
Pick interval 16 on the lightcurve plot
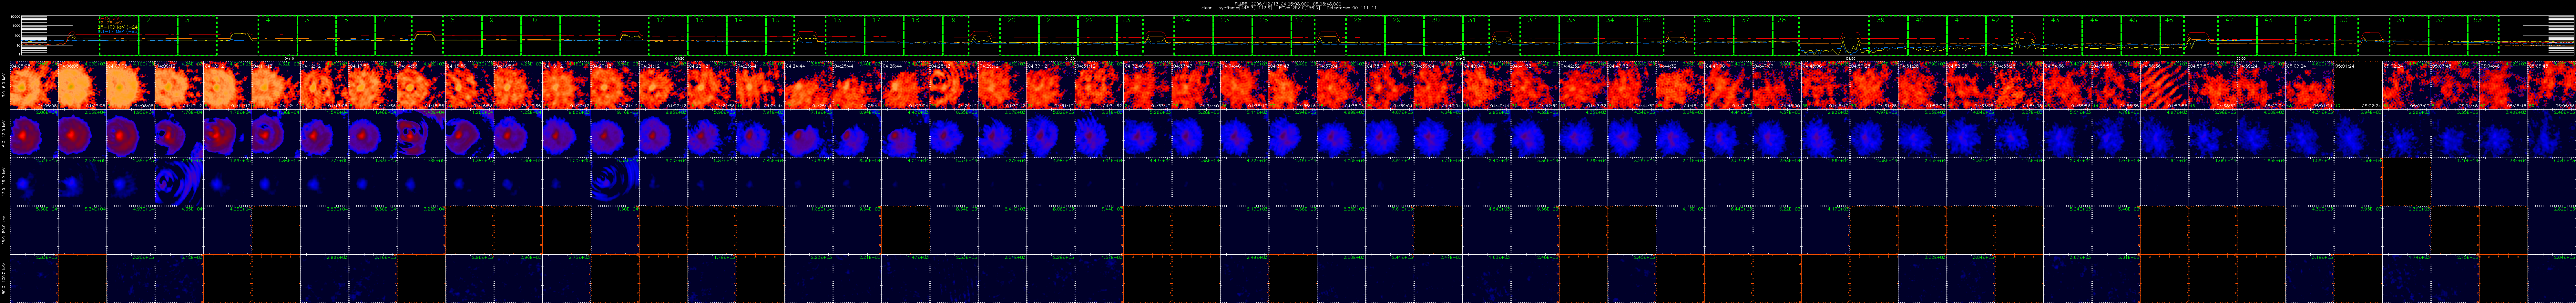[845, 35]
